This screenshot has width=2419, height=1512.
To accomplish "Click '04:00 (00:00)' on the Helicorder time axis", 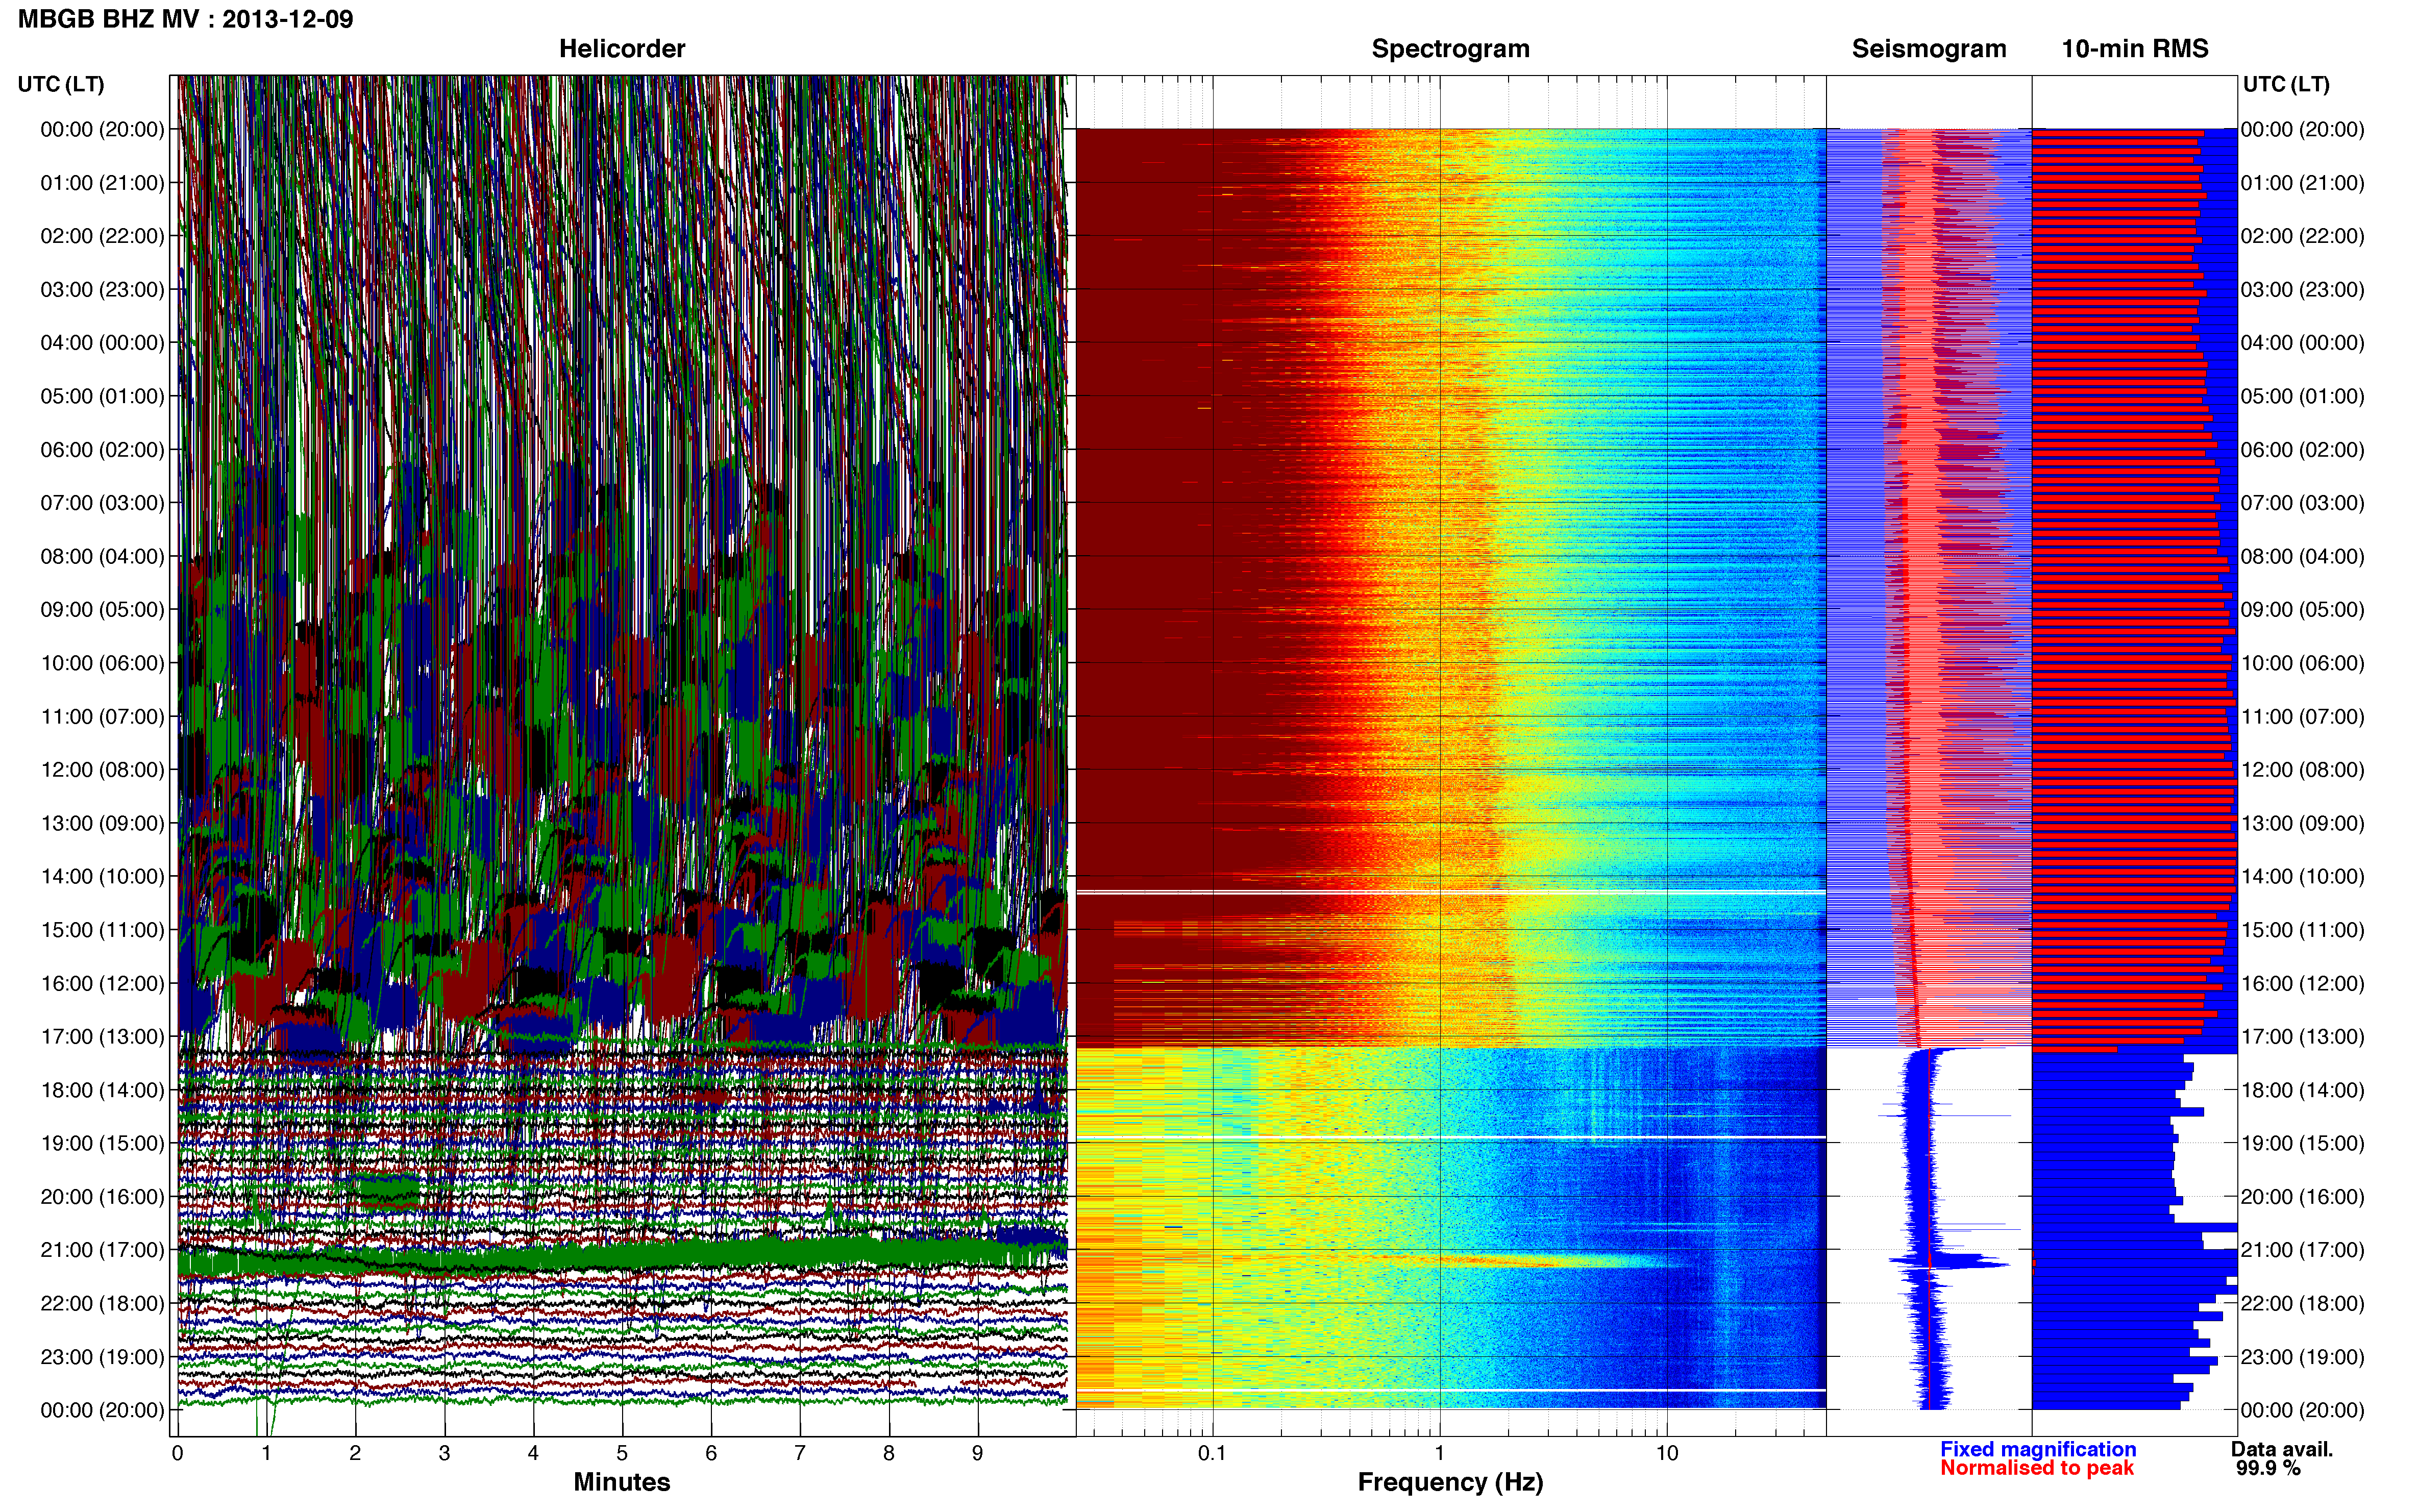I will coord(102,343).
